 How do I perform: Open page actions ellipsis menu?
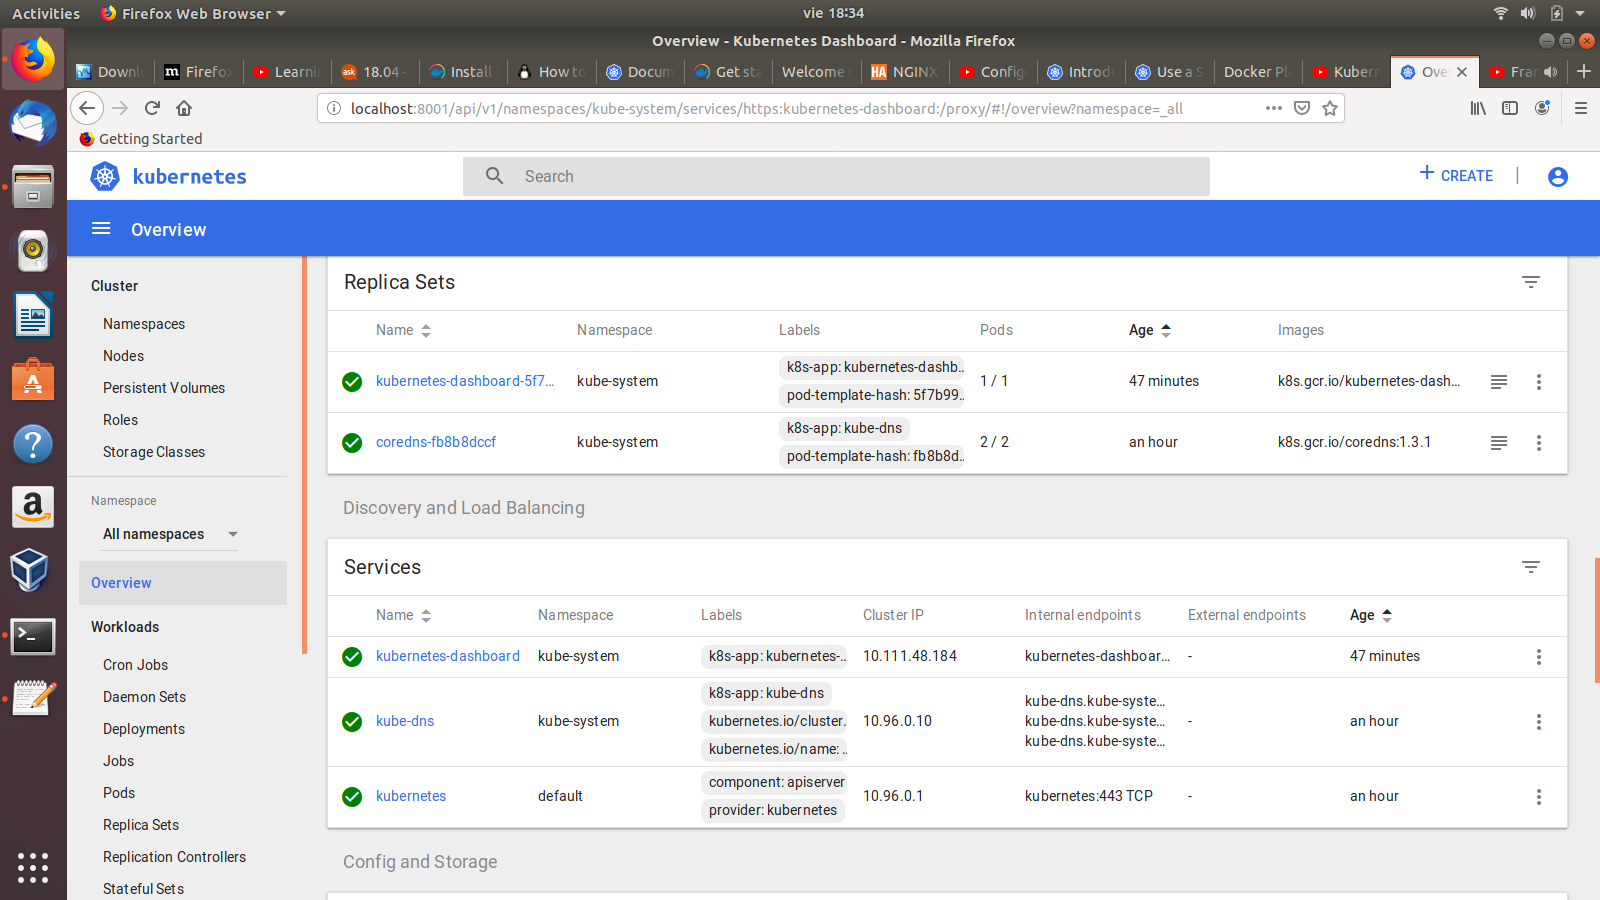pyautogui.click(x=1273, y=108)
